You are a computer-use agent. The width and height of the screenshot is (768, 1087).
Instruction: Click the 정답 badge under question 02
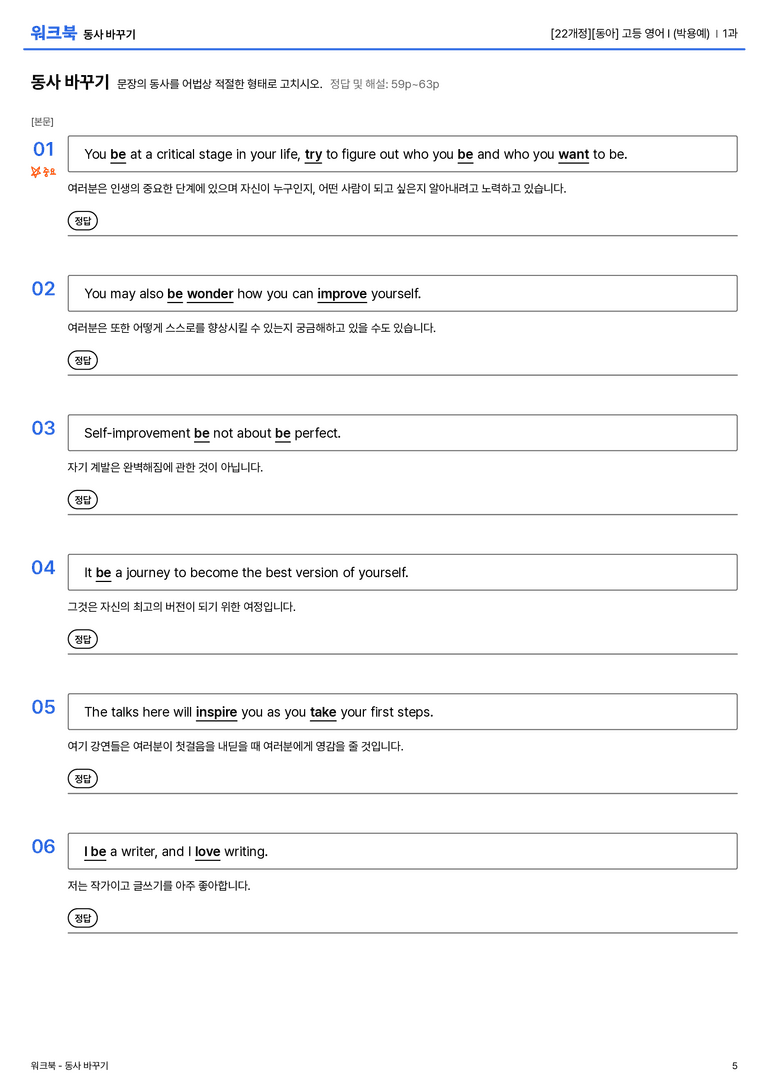[x=82, y=360]
